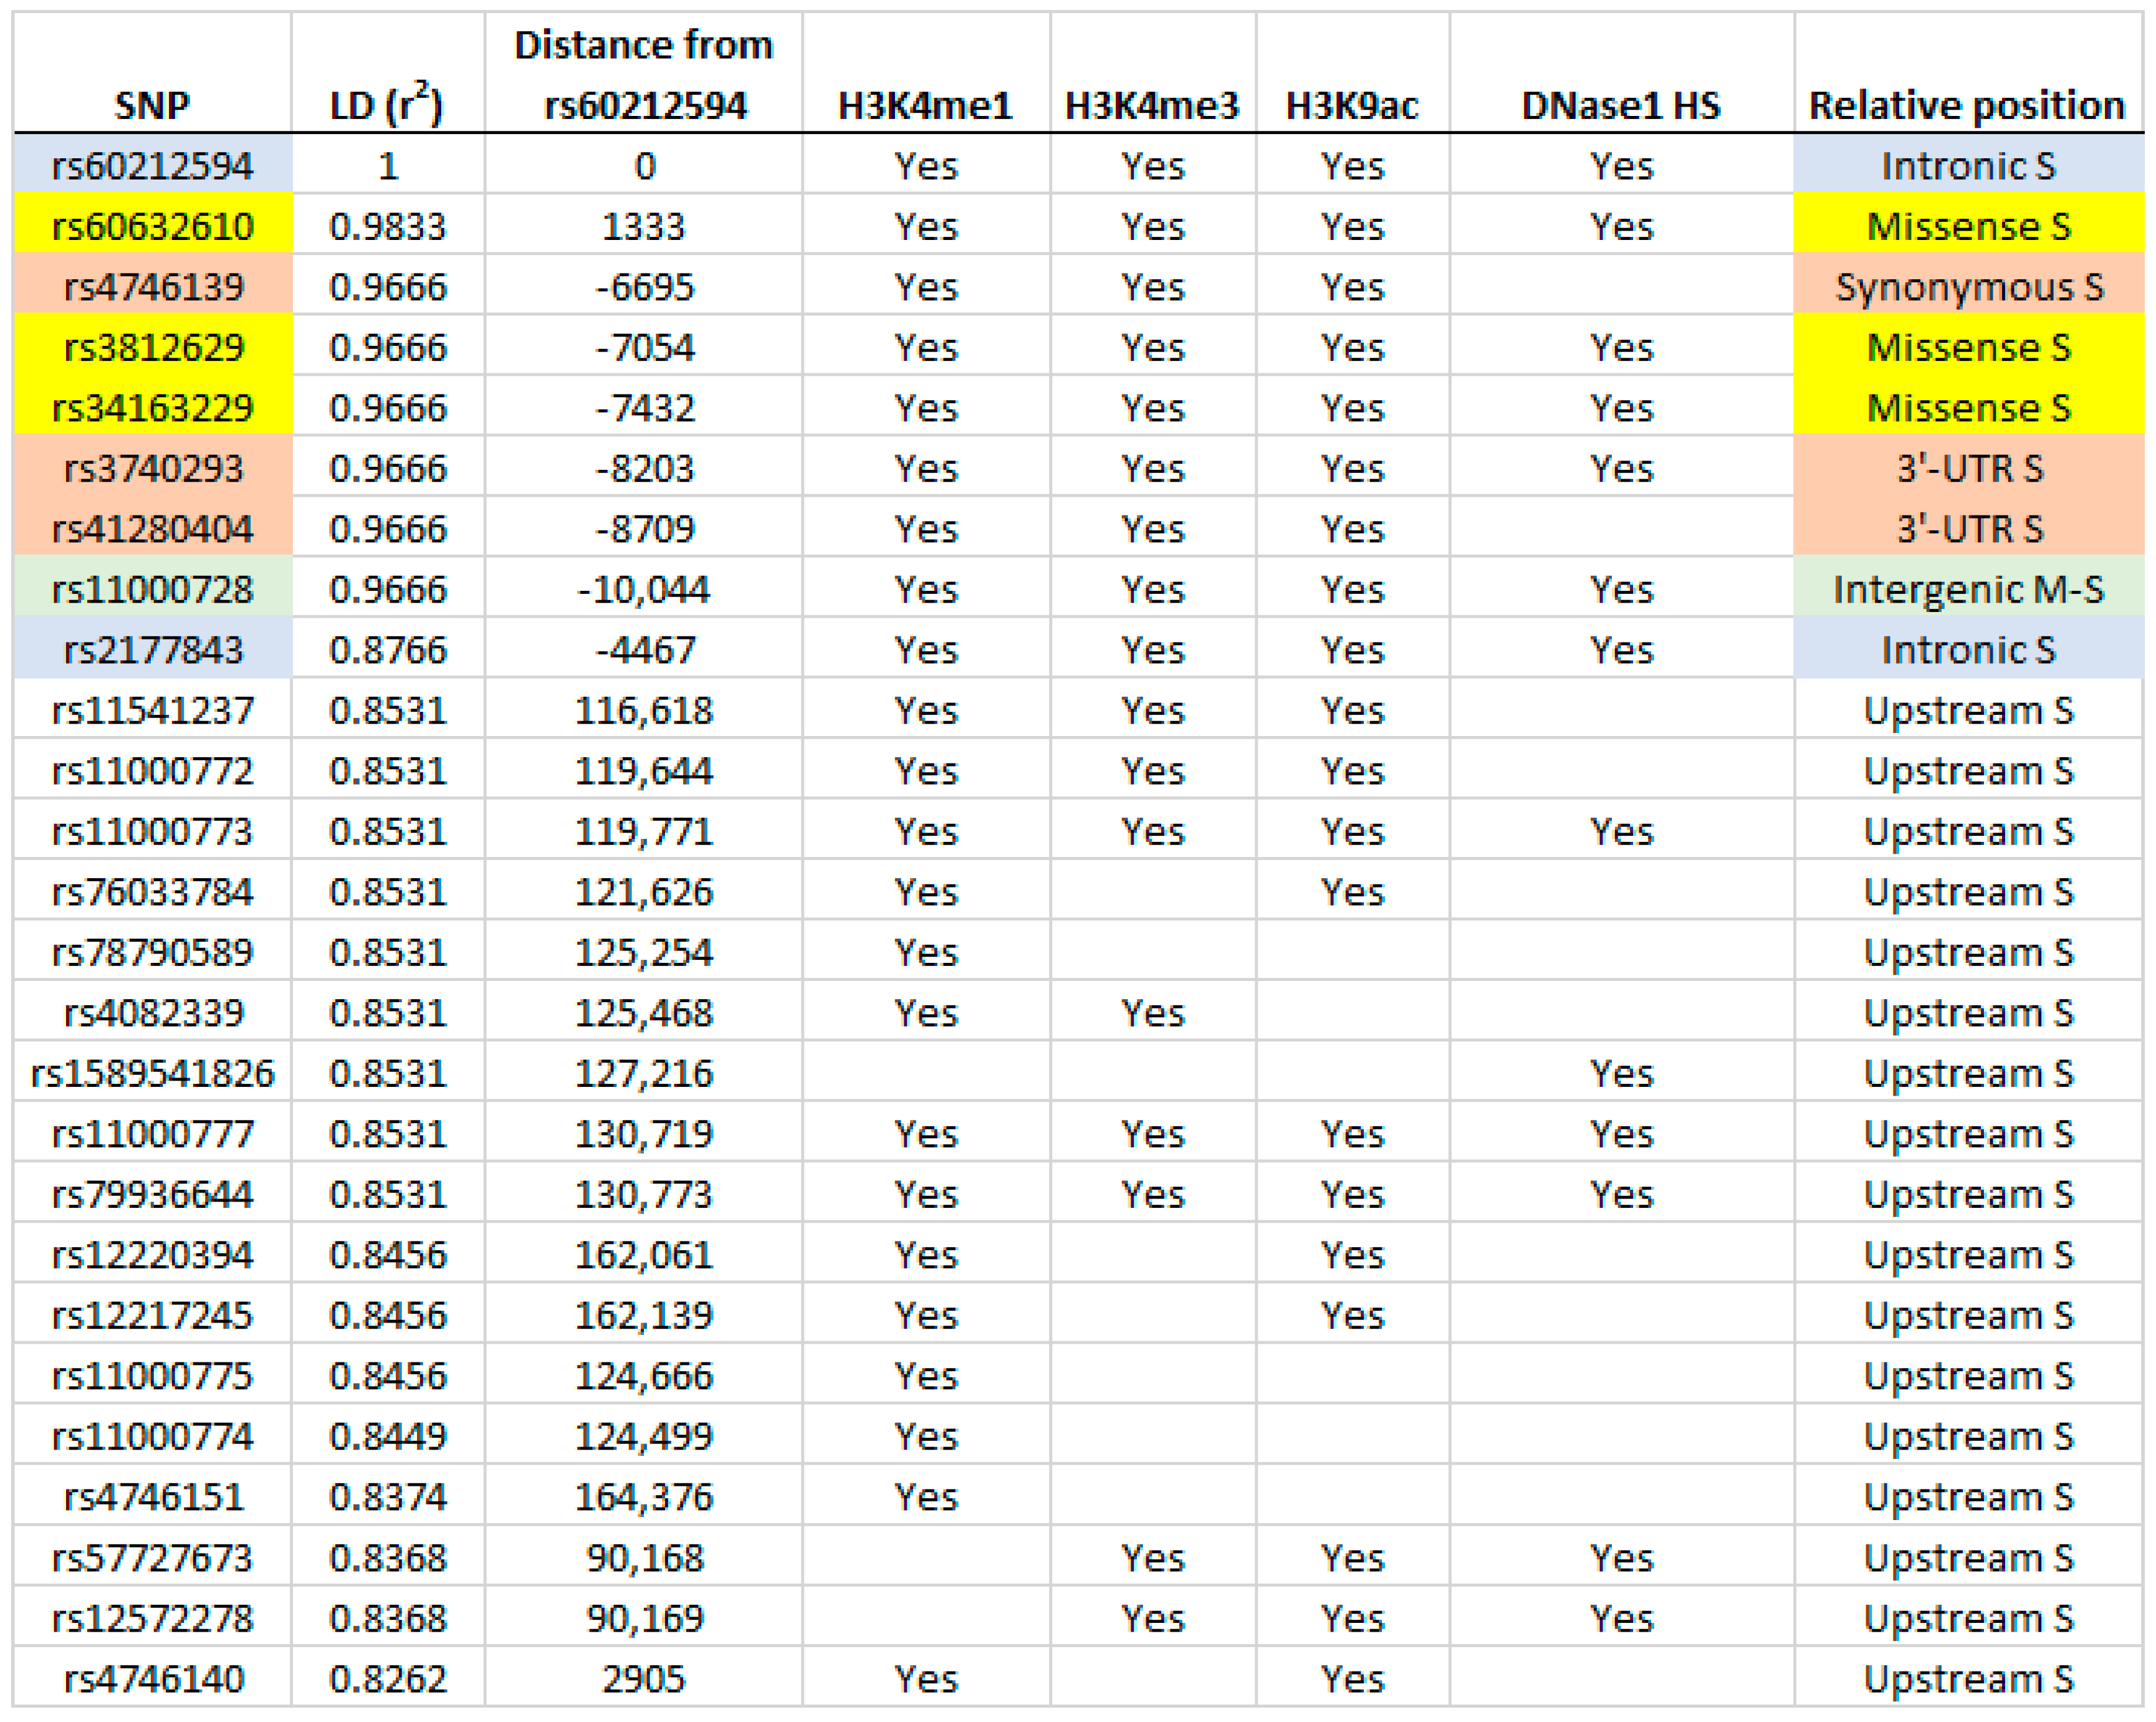Click the H3K4me1 column header
Screen dimensions: 2156x1722
(925, 105)
